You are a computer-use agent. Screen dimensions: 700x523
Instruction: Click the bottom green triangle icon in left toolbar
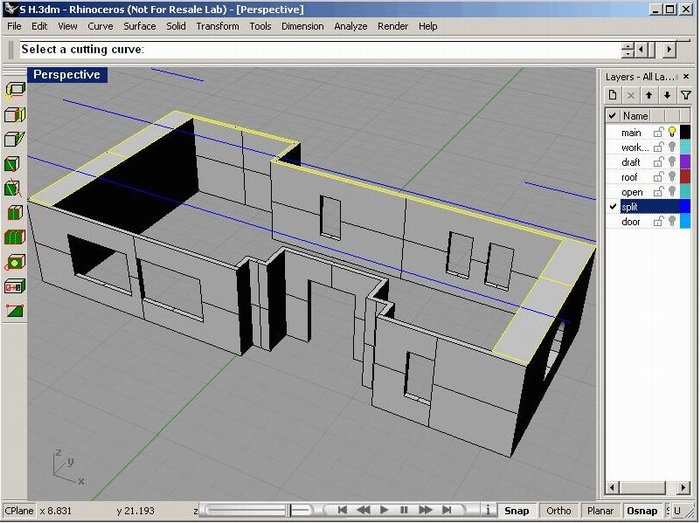tap(14, 311)
